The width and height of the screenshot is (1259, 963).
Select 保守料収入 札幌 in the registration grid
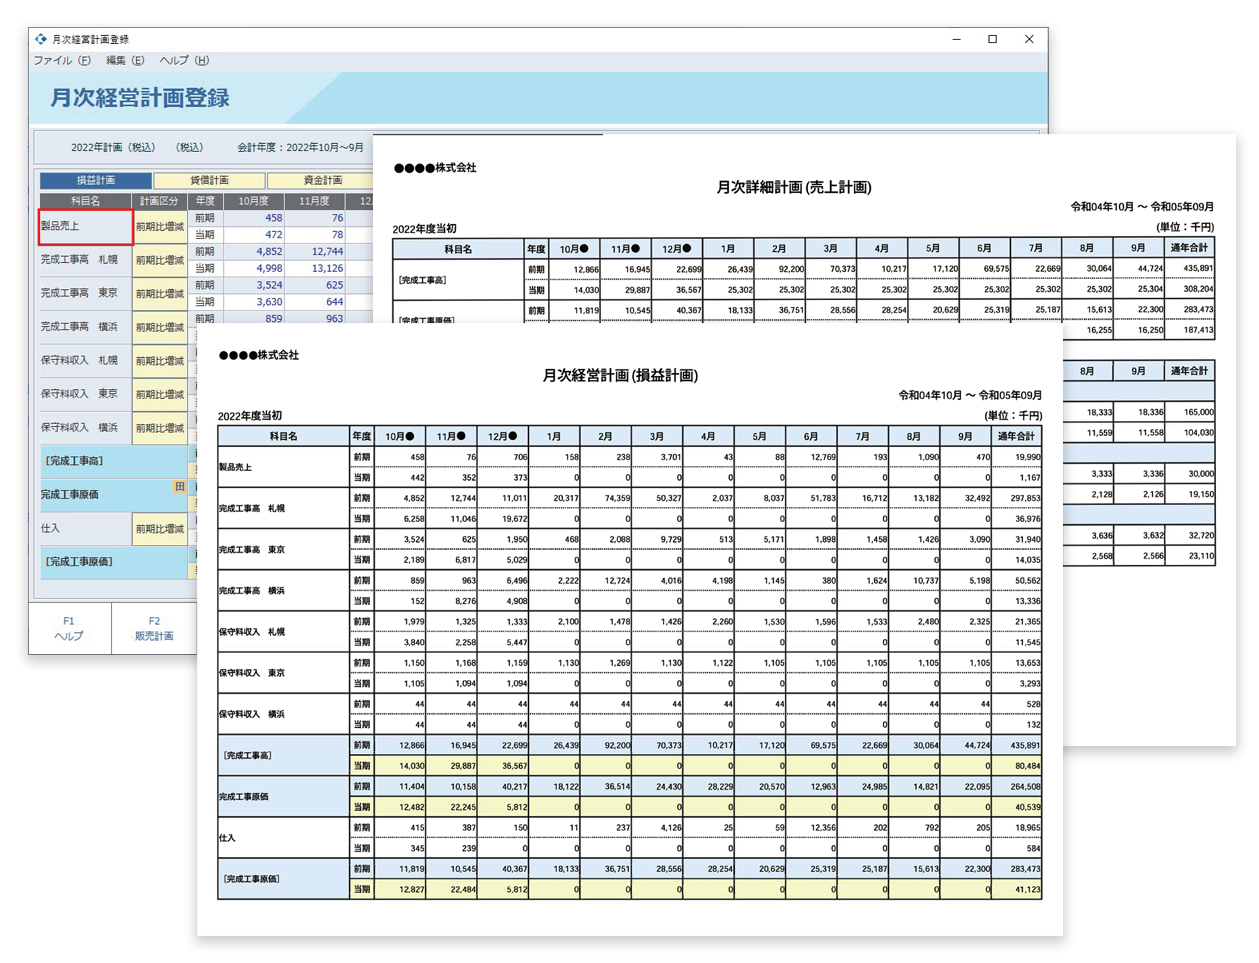[86, 361]
